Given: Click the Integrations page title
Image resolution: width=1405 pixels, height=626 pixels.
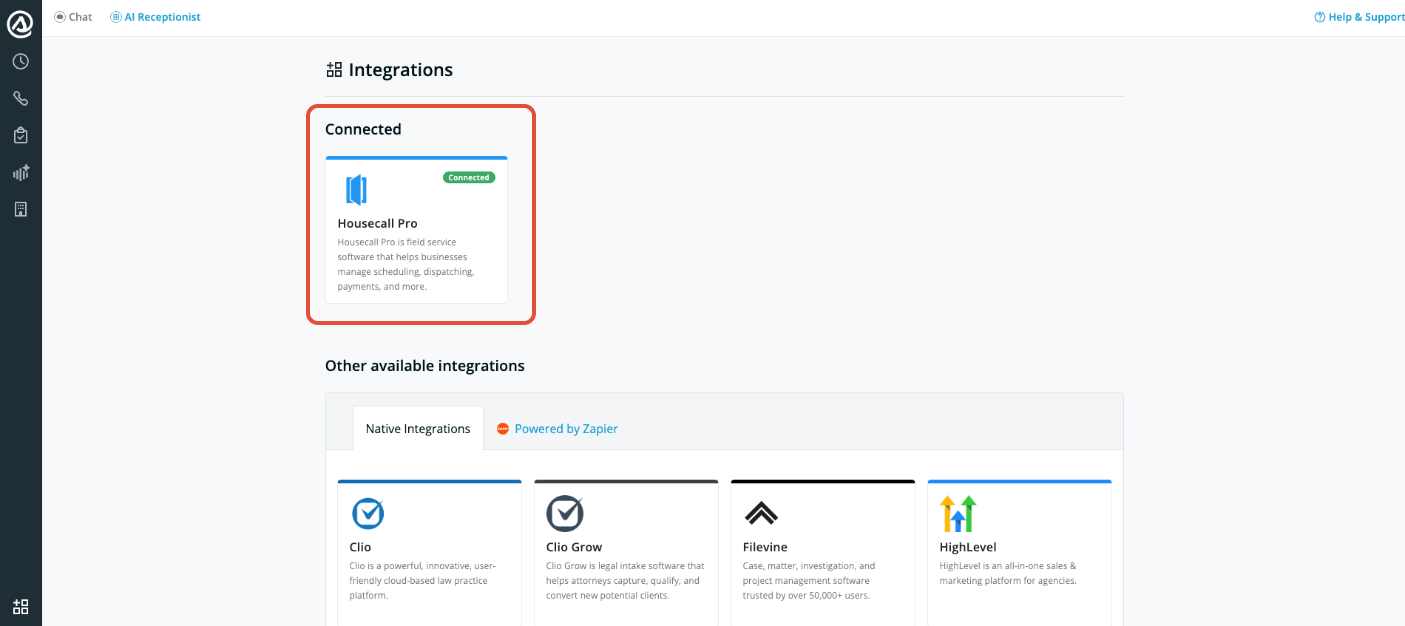Looking at the screenshot, I should [x=401, y=69].
